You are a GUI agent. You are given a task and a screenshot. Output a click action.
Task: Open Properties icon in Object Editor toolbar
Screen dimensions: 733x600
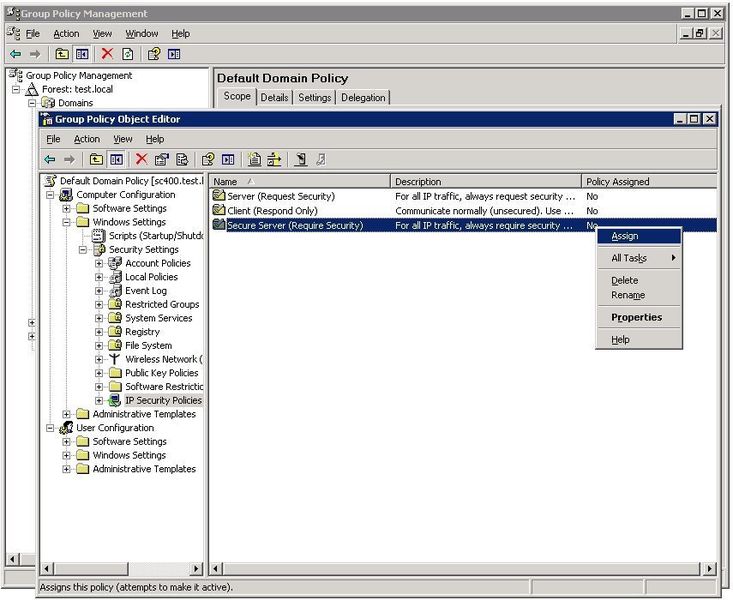[x=162, y=160]
